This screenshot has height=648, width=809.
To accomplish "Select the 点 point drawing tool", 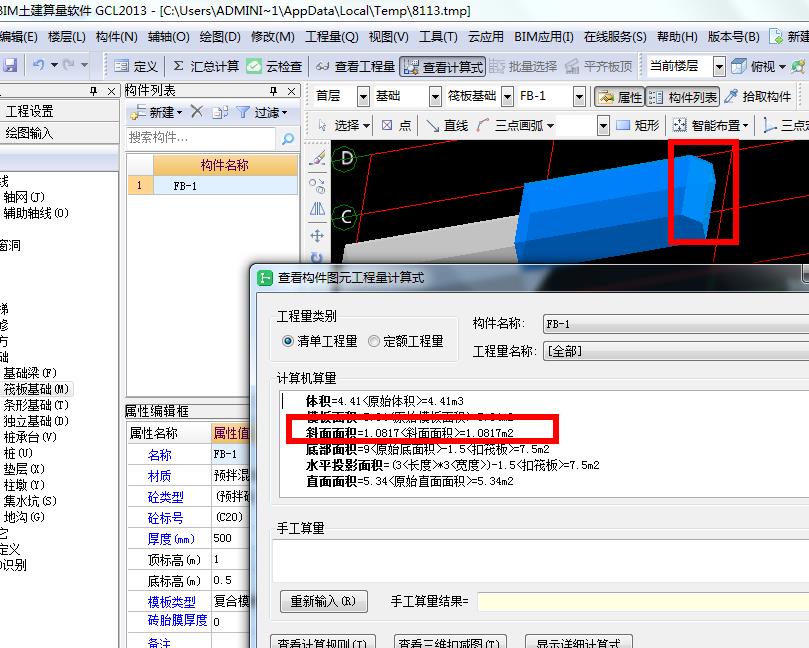I will click(x=397, y=125).
